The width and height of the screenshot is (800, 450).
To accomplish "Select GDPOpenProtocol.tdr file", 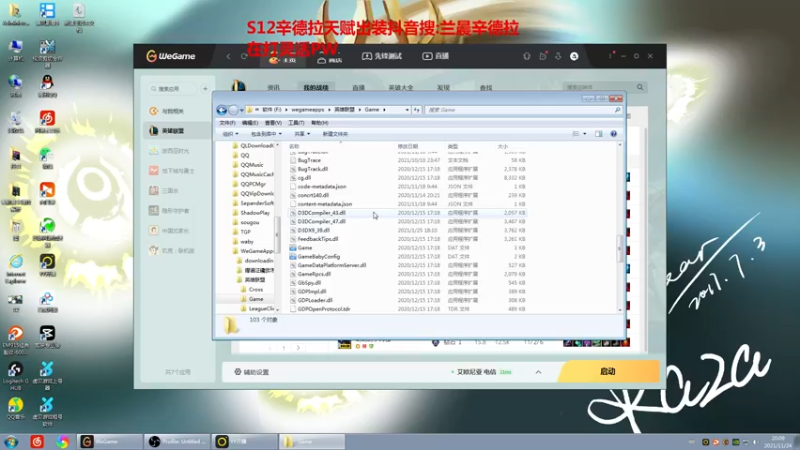I will [x=324, y=309].
